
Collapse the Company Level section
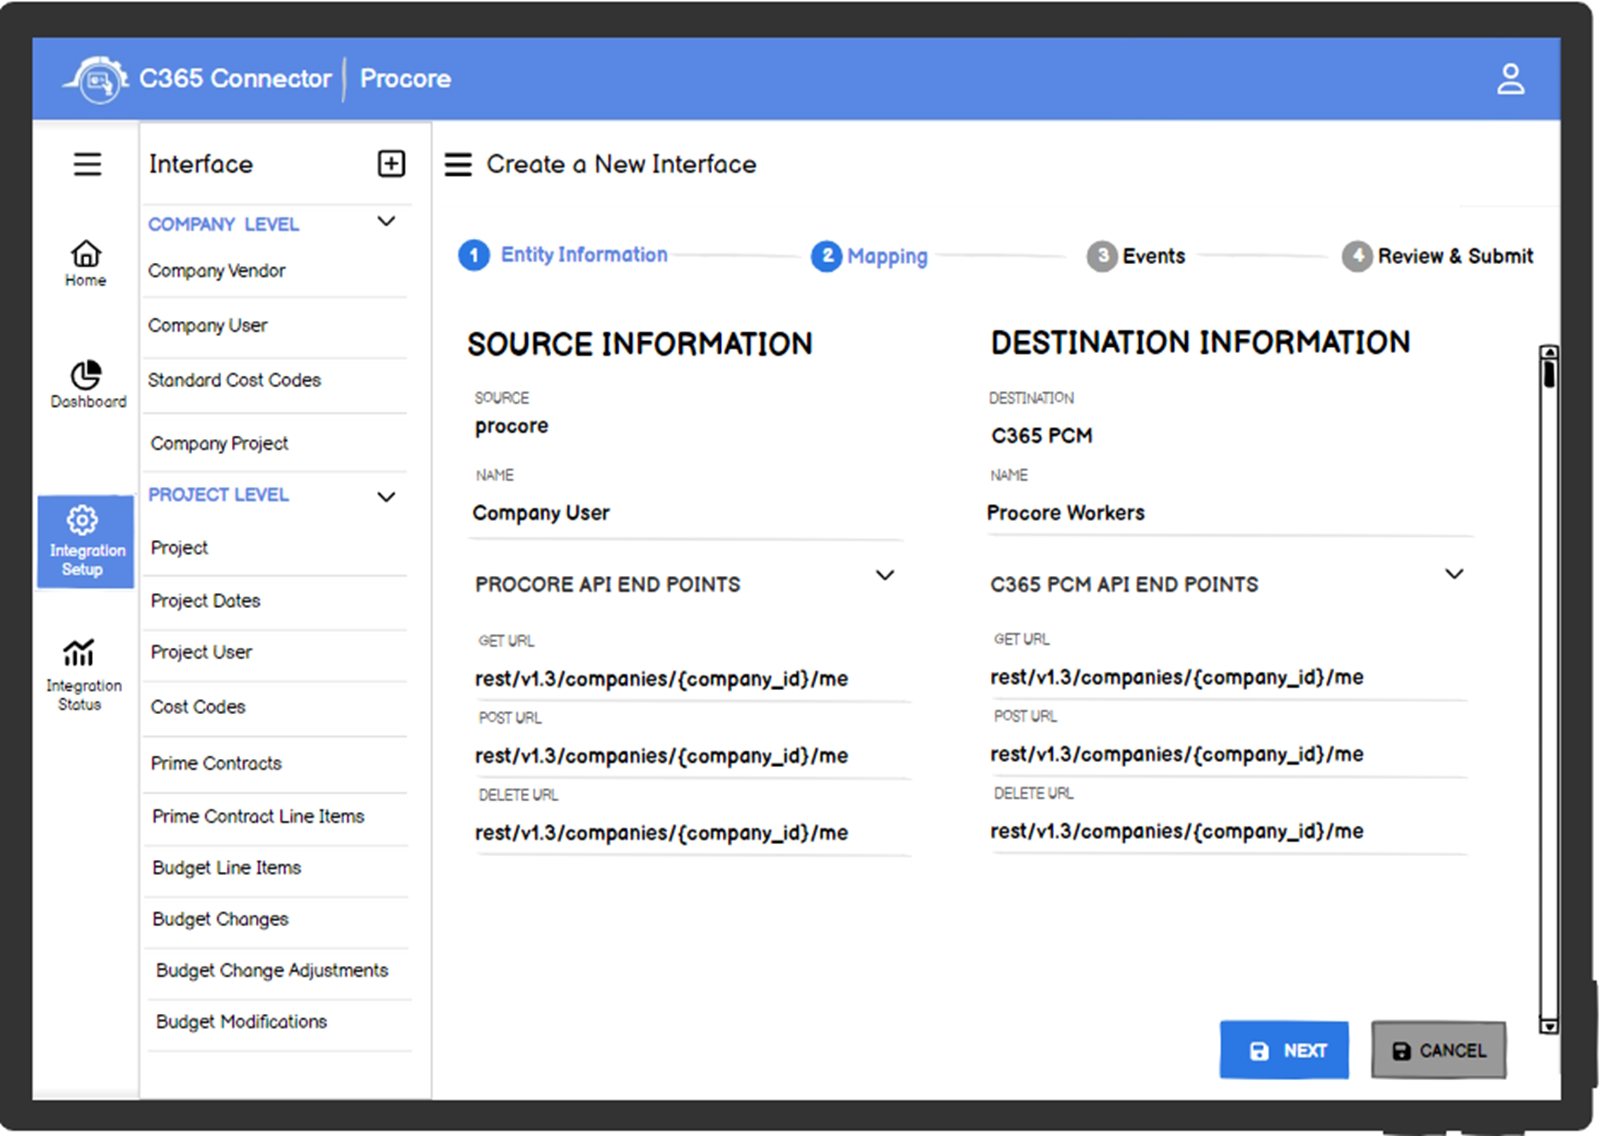tap(386, 221)
